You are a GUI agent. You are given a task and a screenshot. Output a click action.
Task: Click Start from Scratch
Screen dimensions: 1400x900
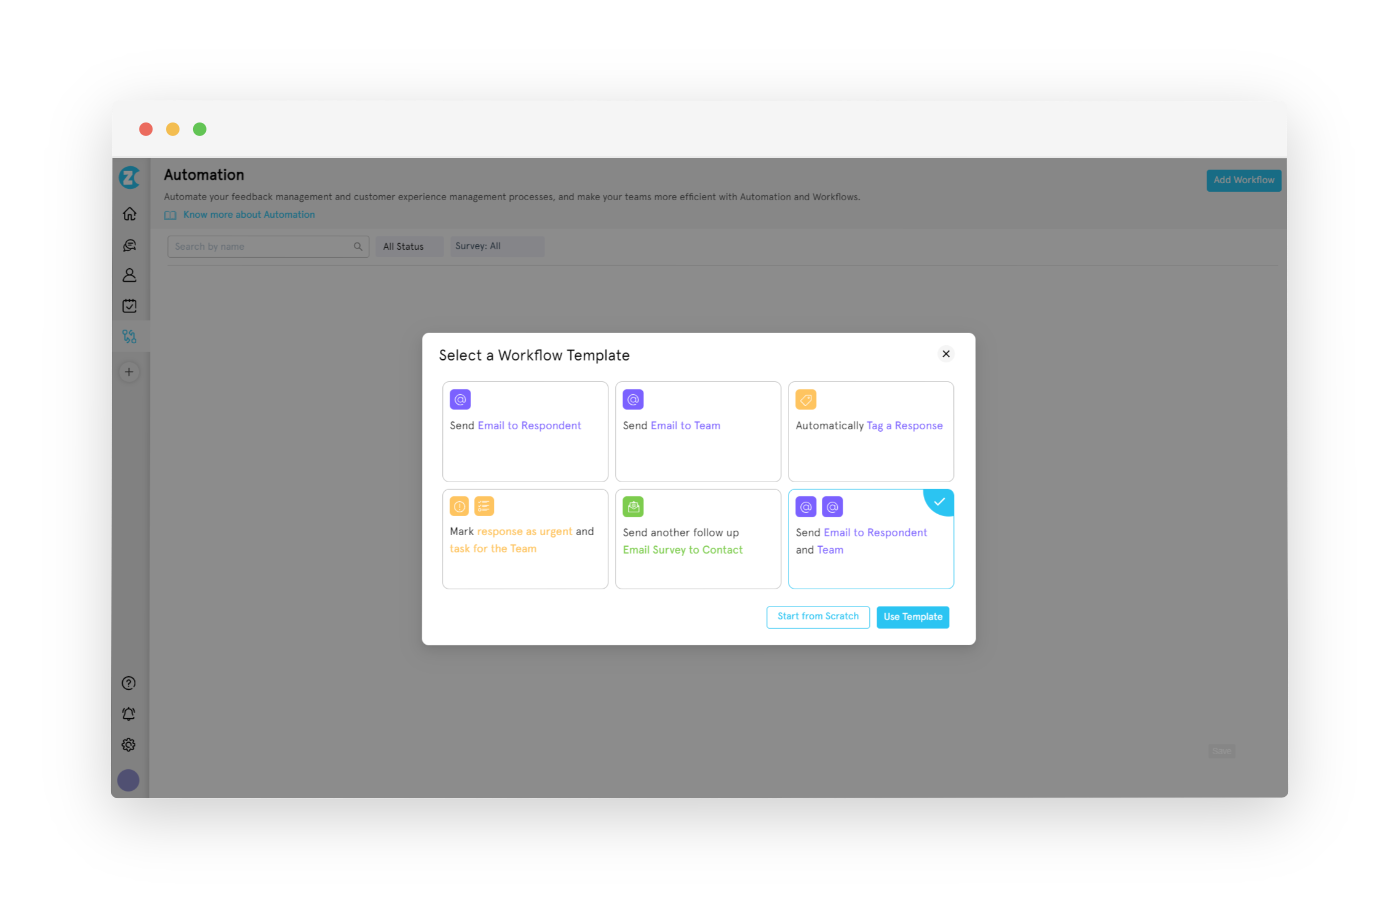[817, 617]
